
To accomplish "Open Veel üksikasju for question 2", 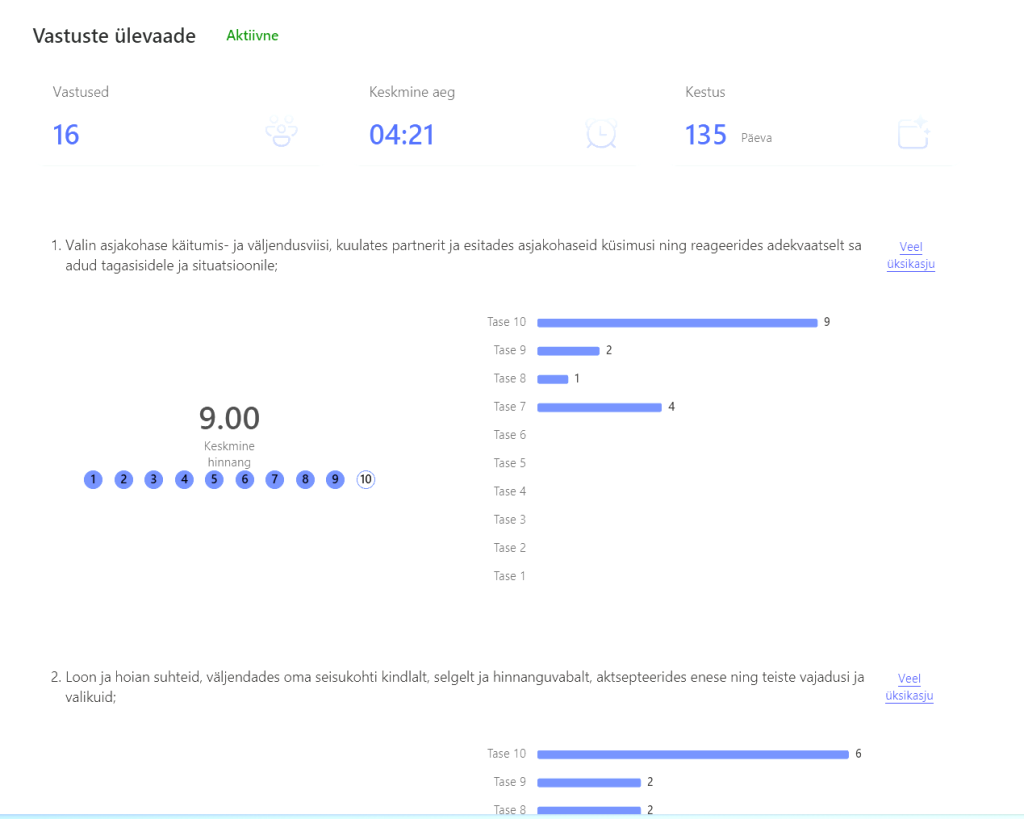I will (x=909, y=687).
